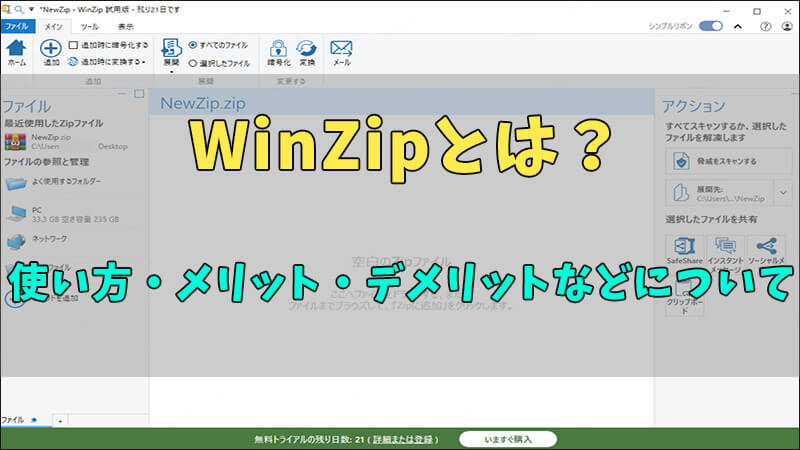The width and height of the screenshot is (800, 450).
Task: Open the help question mark icon
Action: [765, 27]
